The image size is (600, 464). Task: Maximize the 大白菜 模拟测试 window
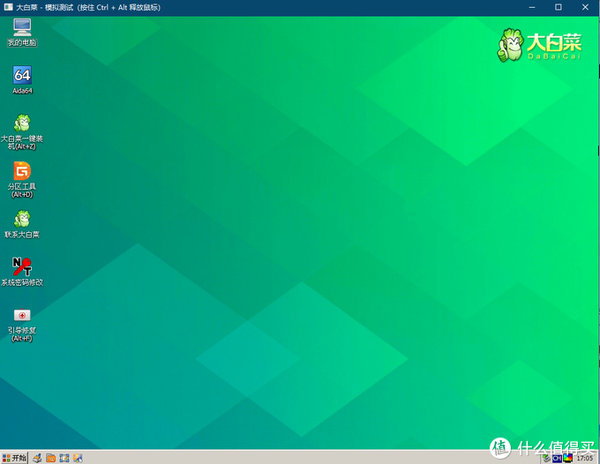click(558, 7)
